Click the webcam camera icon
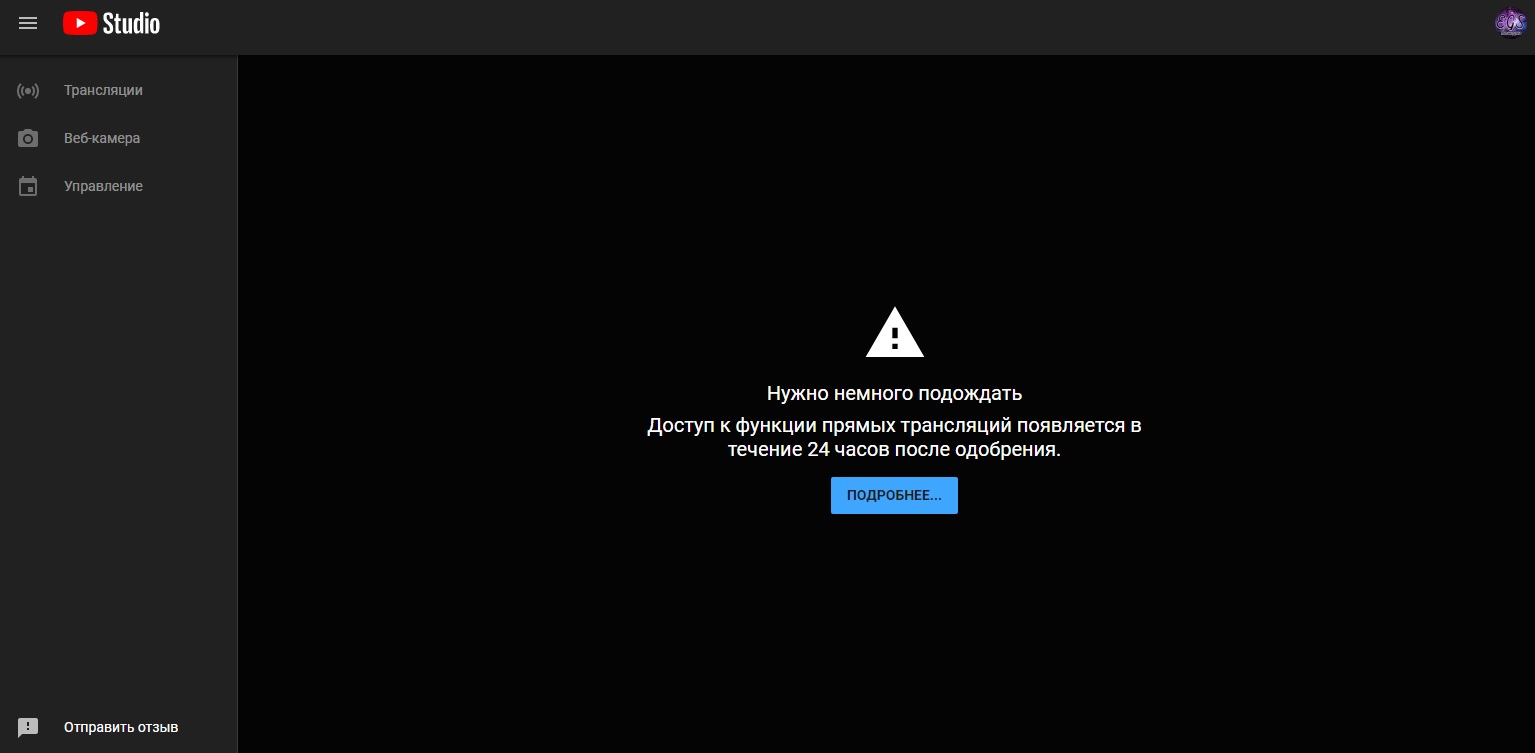Viewport: 1535px width, 753px height. click(28, 139)
